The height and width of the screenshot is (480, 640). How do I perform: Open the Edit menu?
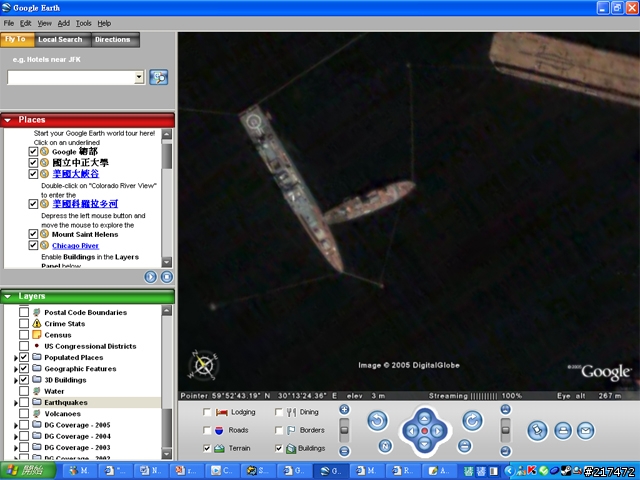26,23
